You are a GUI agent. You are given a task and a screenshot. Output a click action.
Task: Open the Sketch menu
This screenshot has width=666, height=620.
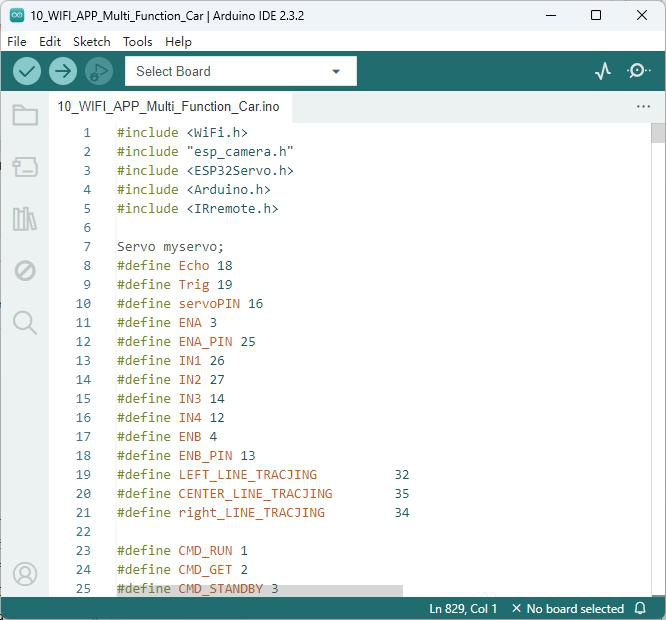point(92,42)
